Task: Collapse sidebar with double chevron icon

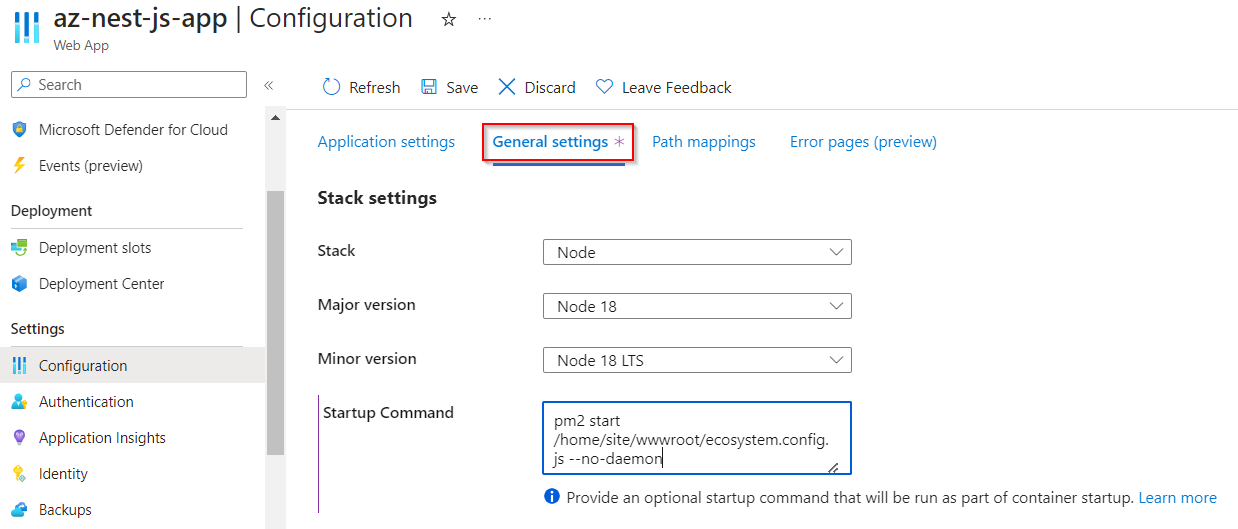Action: coord(268,85)
